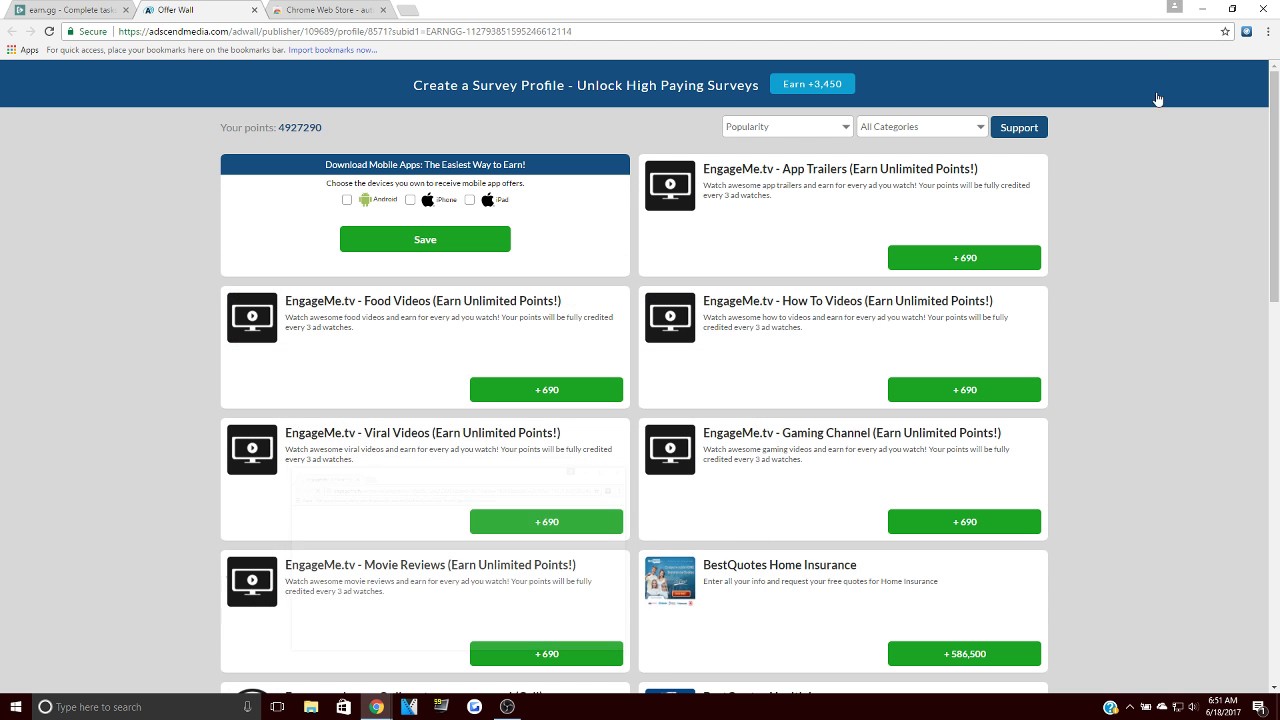Screen dimensions: 1280x720
Task: Click the blue help icon in tray
Action: coord(1110,707)
